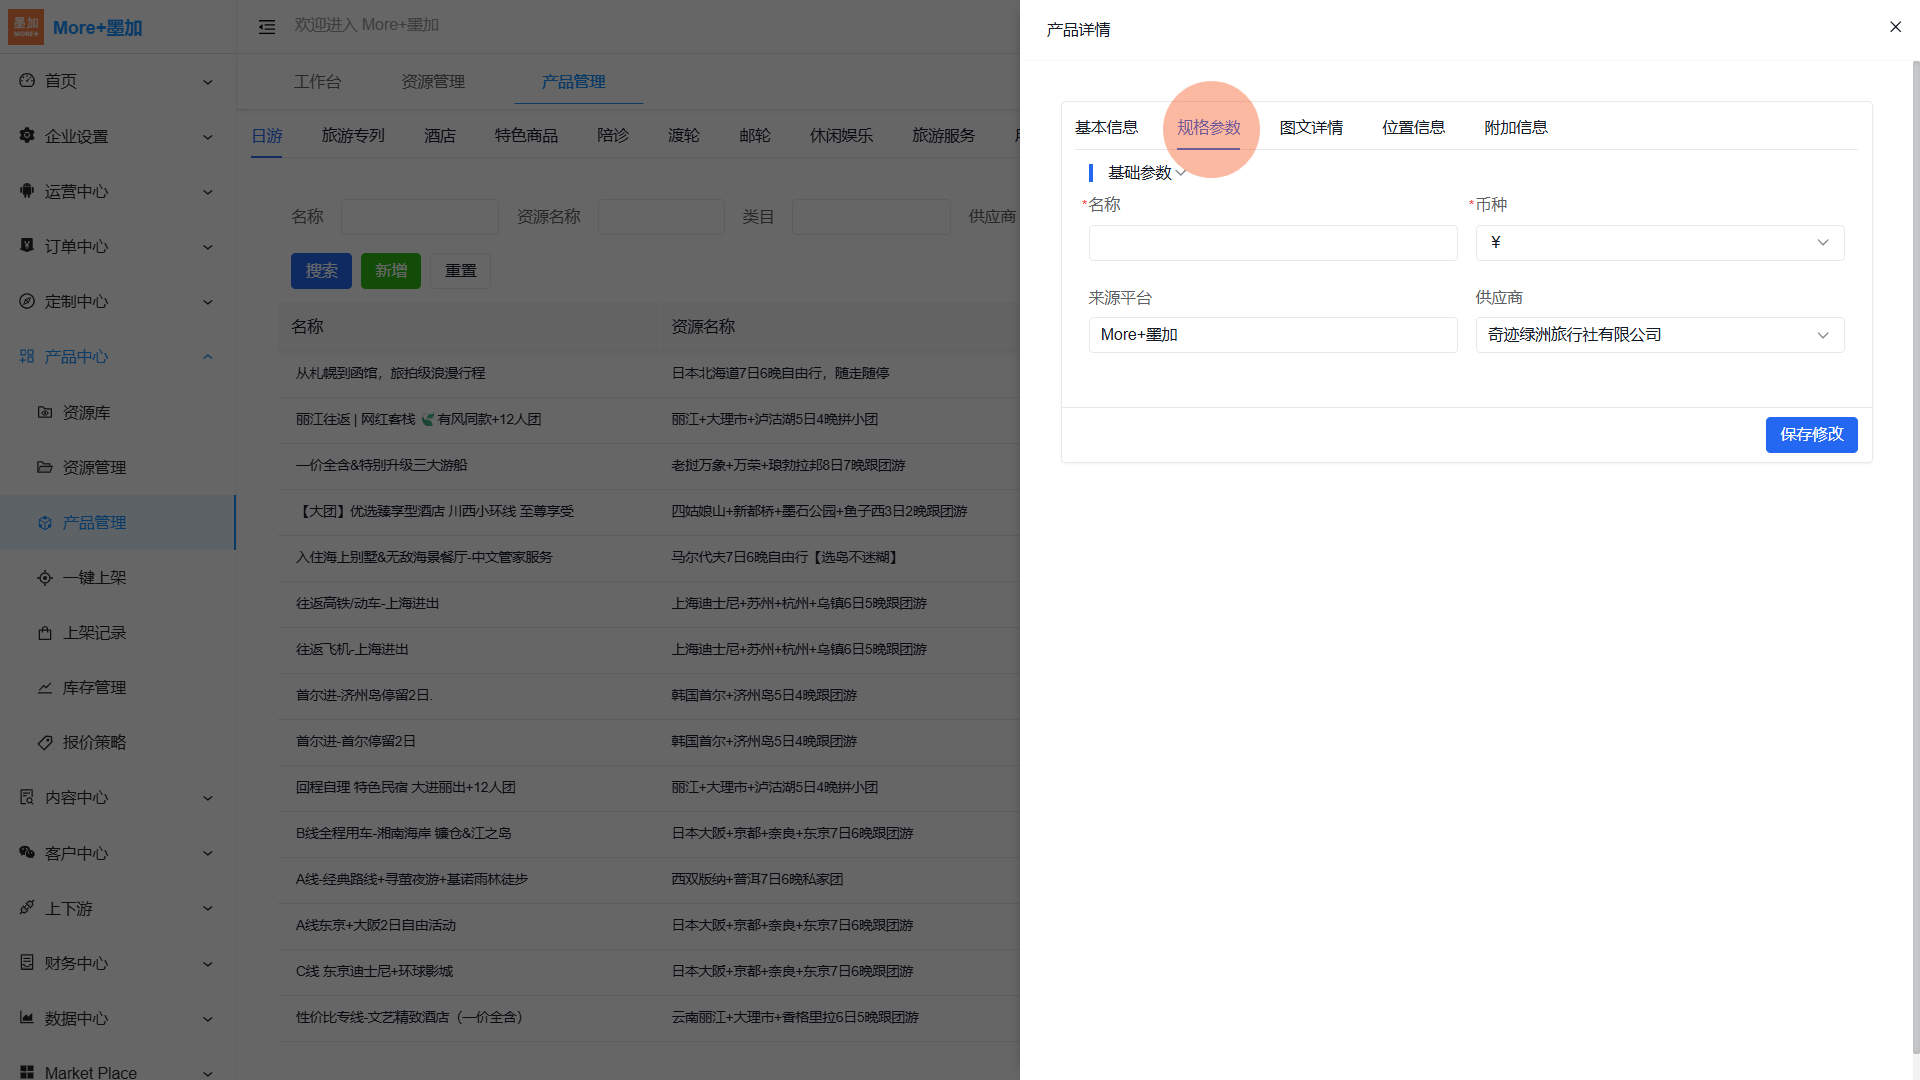Open the 币种 currency dropdown
Image resolution: width=1920 pixels, height=1080 pixels.
click(x=1660, y=243)
